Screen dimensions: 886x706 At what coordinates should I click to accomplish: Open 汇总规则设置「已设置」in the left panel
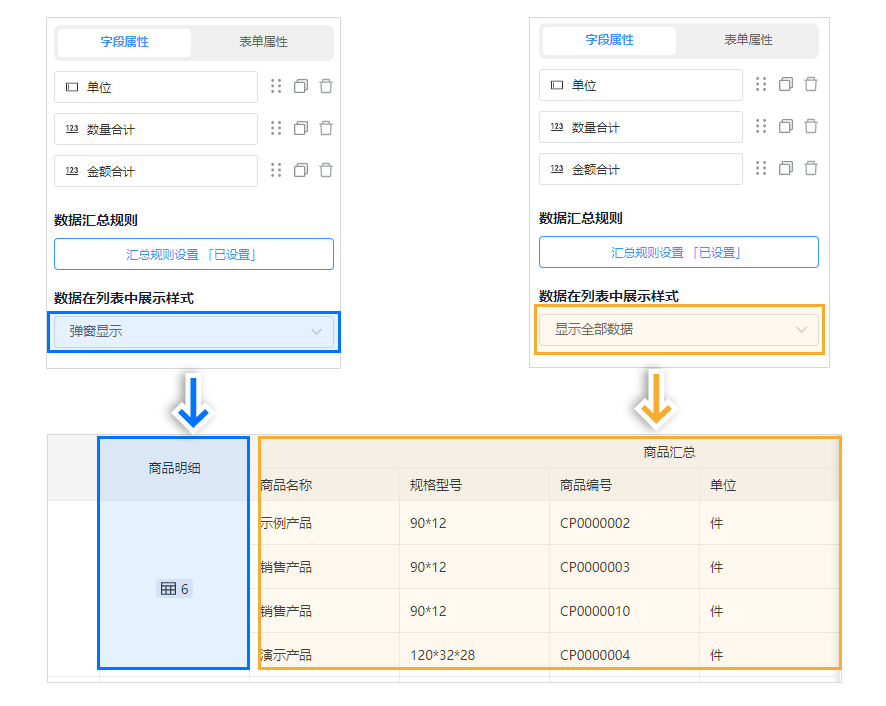click(x=193, y=254)
